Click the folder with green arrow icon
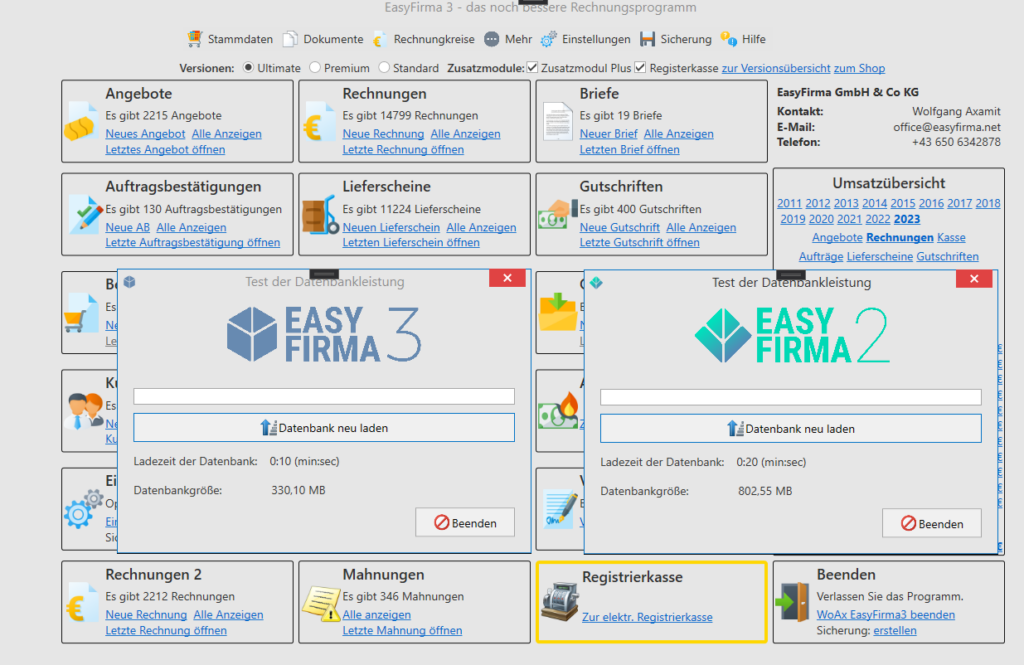Image resolution: width=1024 pixels, height=665 pixels. pyautogui.click(x=558, y=312)
